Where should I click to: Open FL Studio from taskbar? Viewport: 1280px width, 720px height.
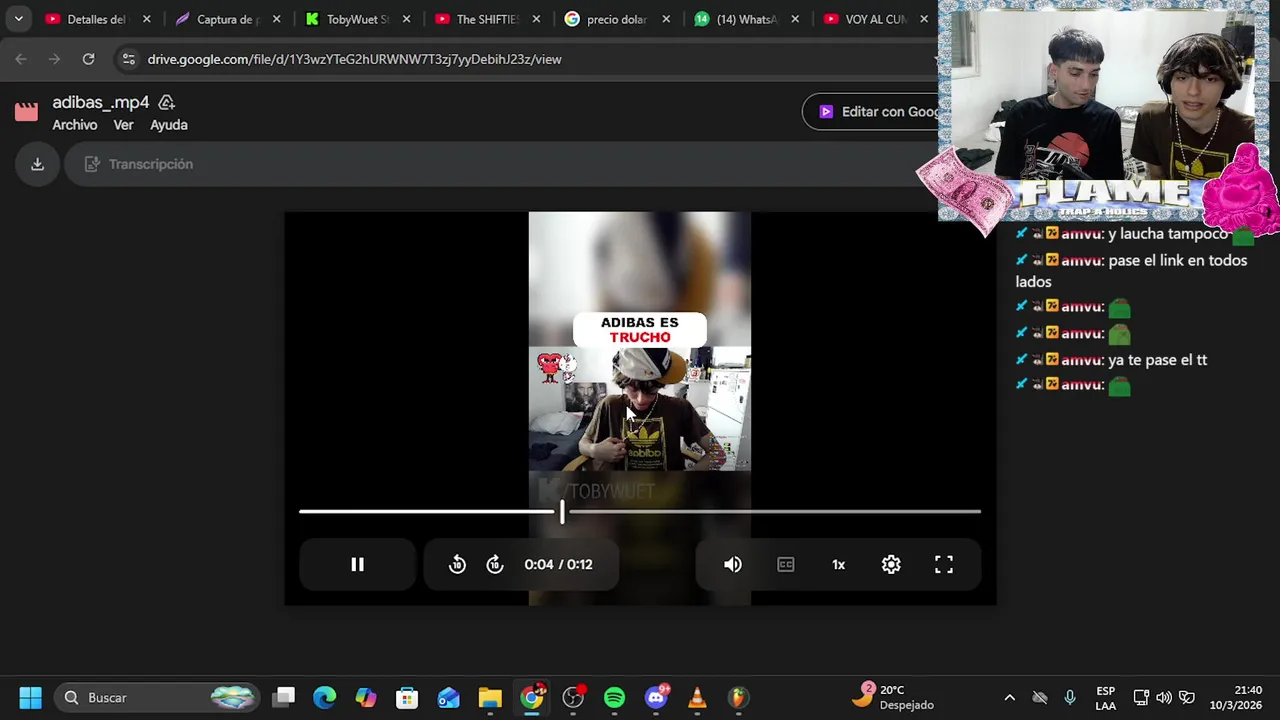(738, 697)
